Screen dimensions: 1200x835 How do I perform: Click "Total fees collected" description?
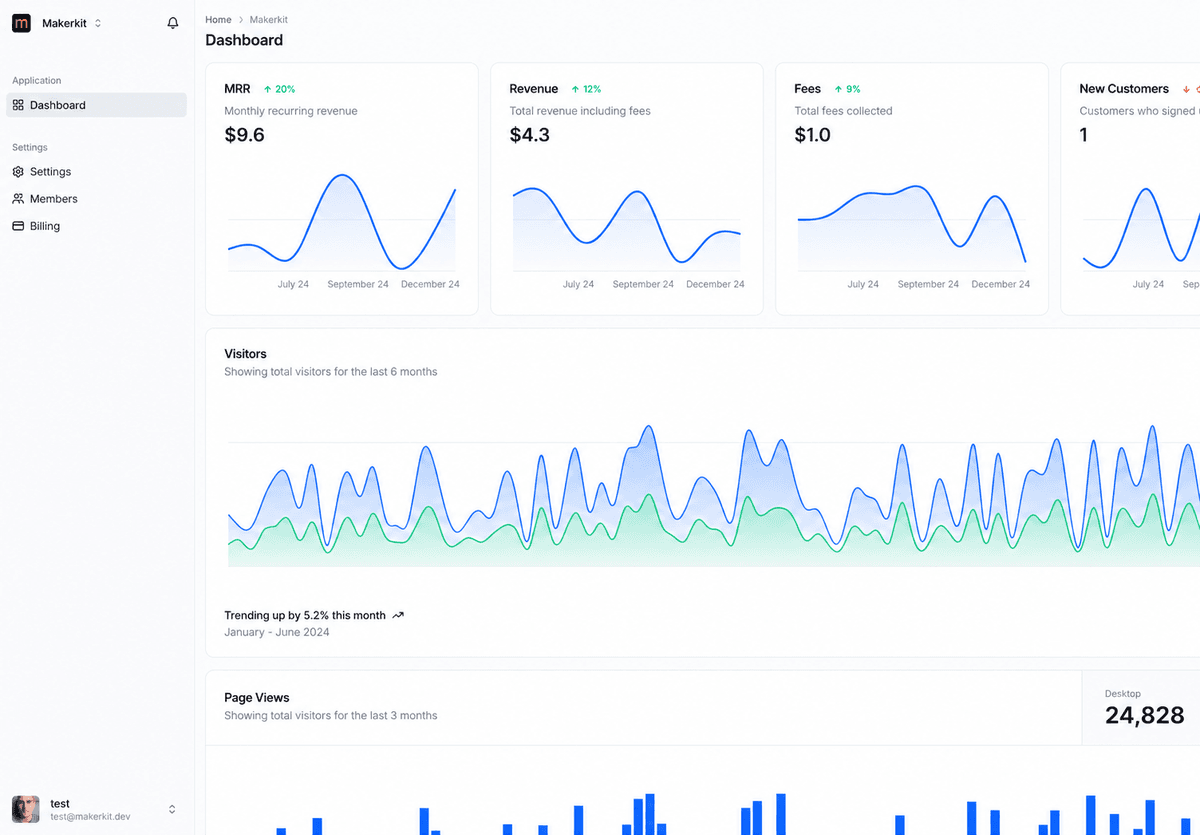pos(843,111)
